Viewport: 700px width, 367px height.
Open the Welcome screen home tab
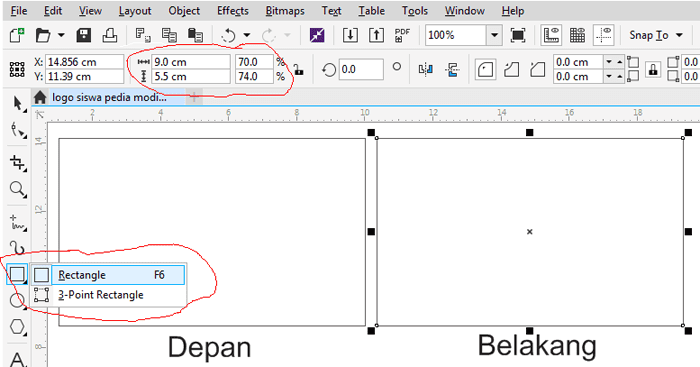[x=40, y=97]
